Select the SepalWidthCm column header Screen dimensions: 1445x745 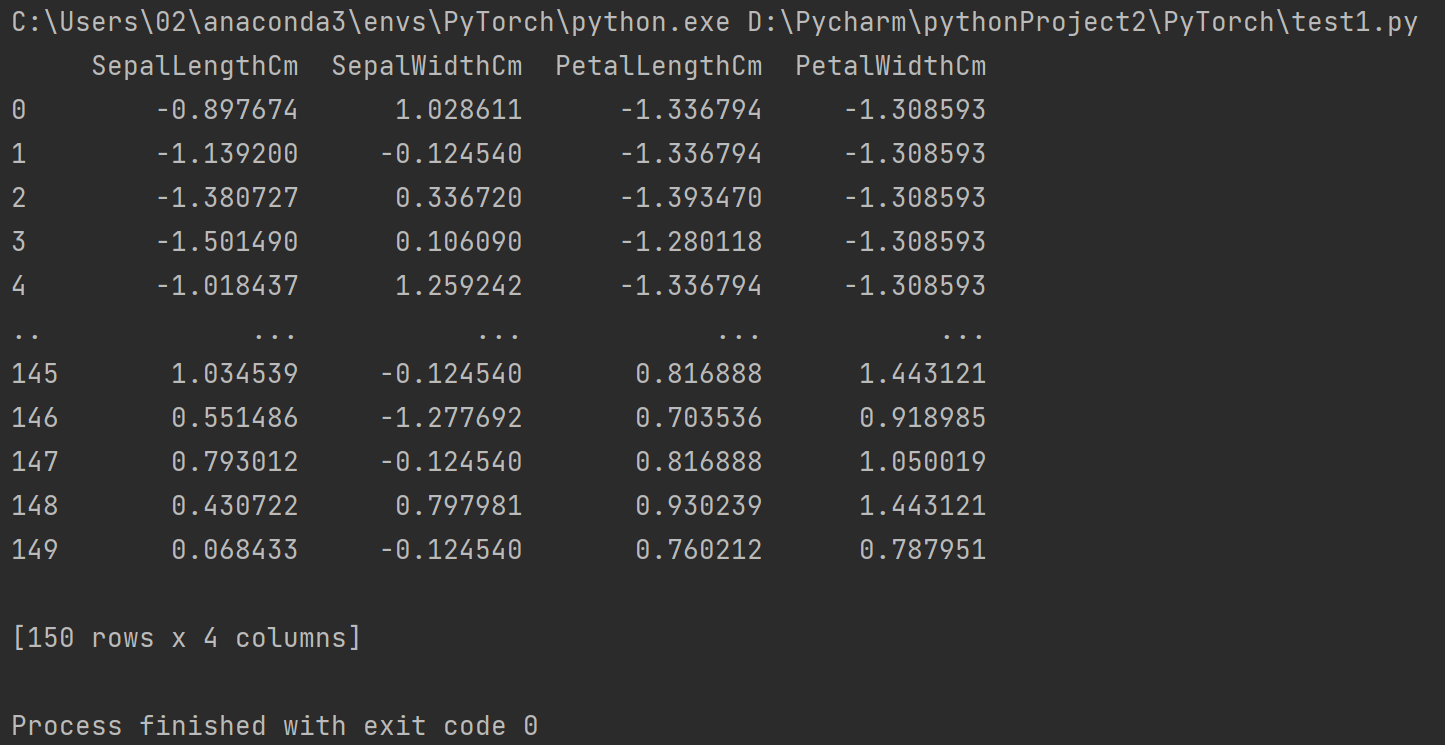click(x=427, y=66)
